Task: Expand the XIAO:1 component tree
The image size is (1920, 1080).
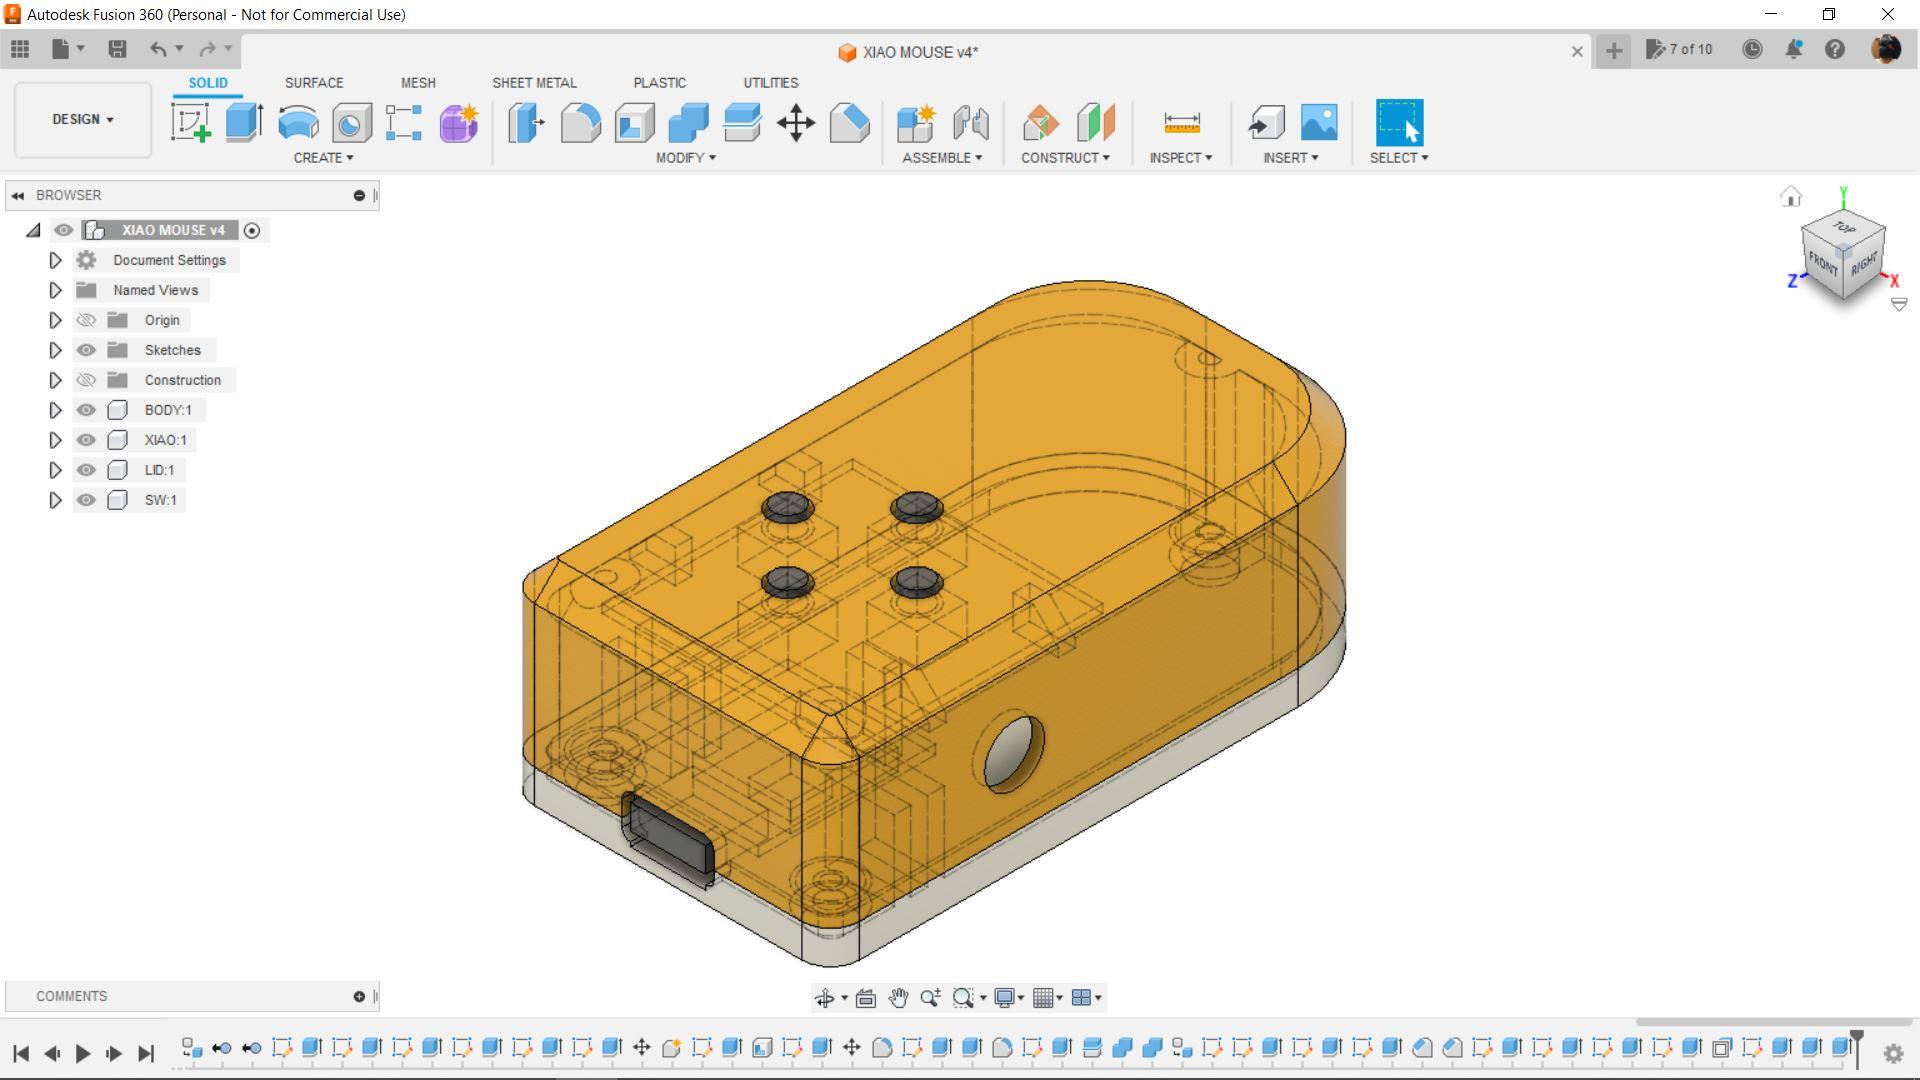Action: pyautogui.click(x=55, y=440)
